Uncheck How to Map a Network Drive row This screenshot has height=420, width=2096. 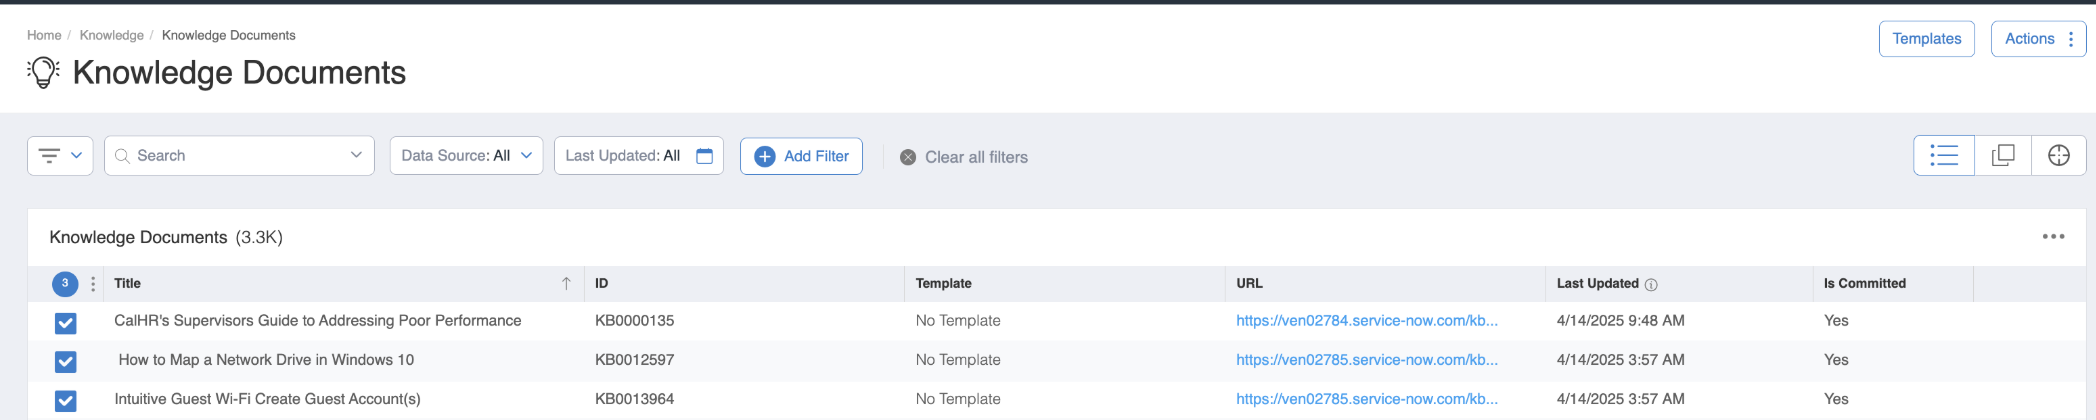[65, 361]
